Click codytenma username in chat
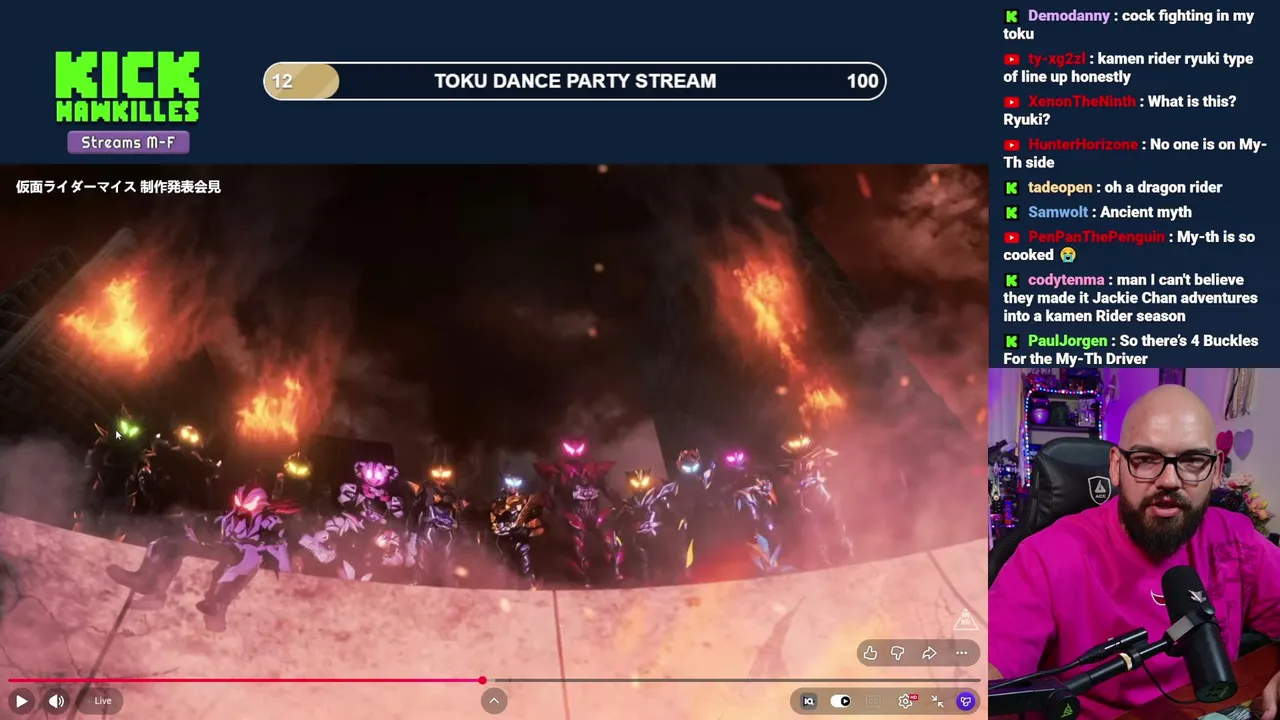Image resolution: width=1280 pixels, height=720 pixels. [1066, 280]
